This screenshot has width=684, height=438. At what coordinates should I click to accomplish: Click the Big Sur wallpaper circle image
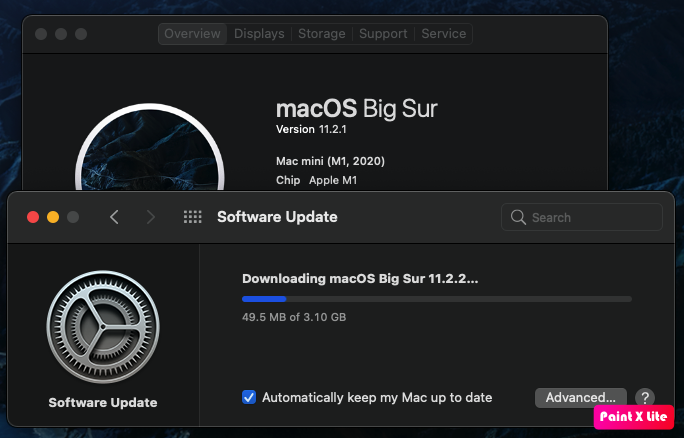(150, 147)
